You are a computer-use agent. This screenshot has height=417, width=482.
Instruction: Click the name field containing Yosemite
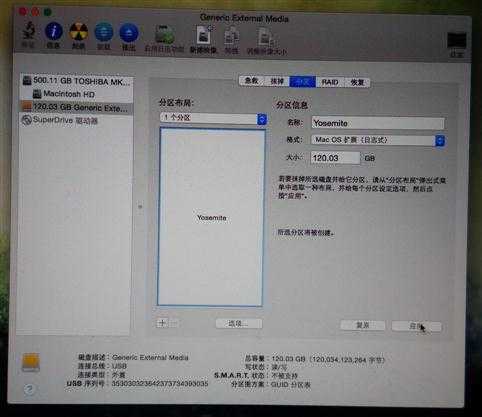pyautogui.click(x=378, y=123)
